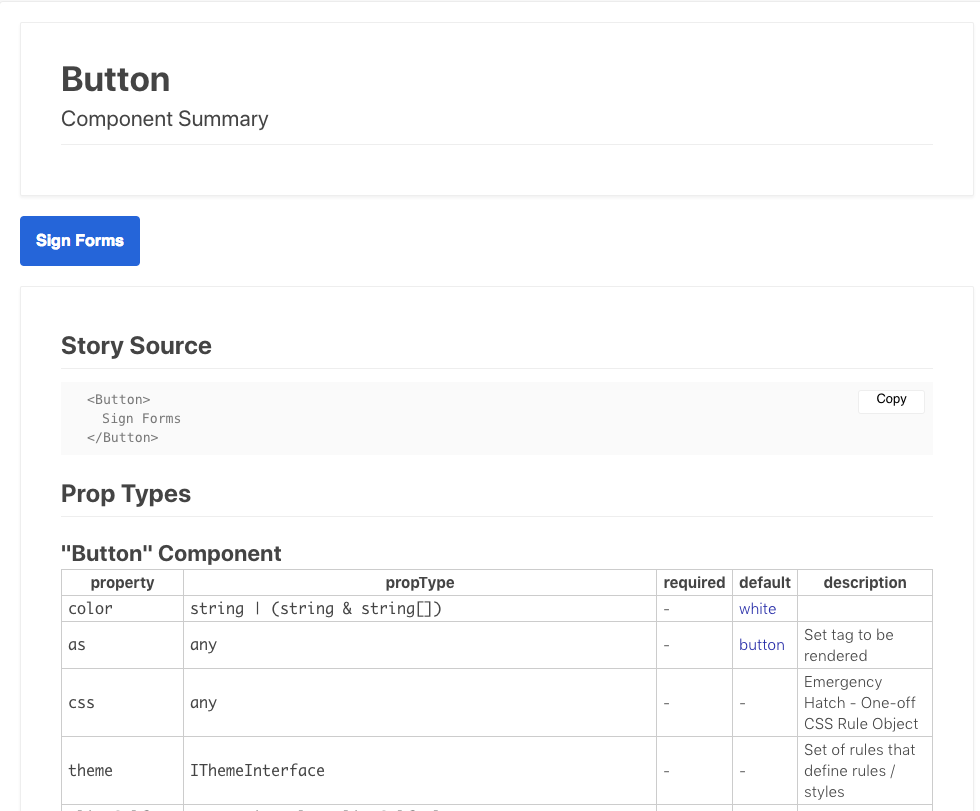Click the Emergency Hatch description text
This screenshot has height=811, width=980.
[x=861, y=703]
